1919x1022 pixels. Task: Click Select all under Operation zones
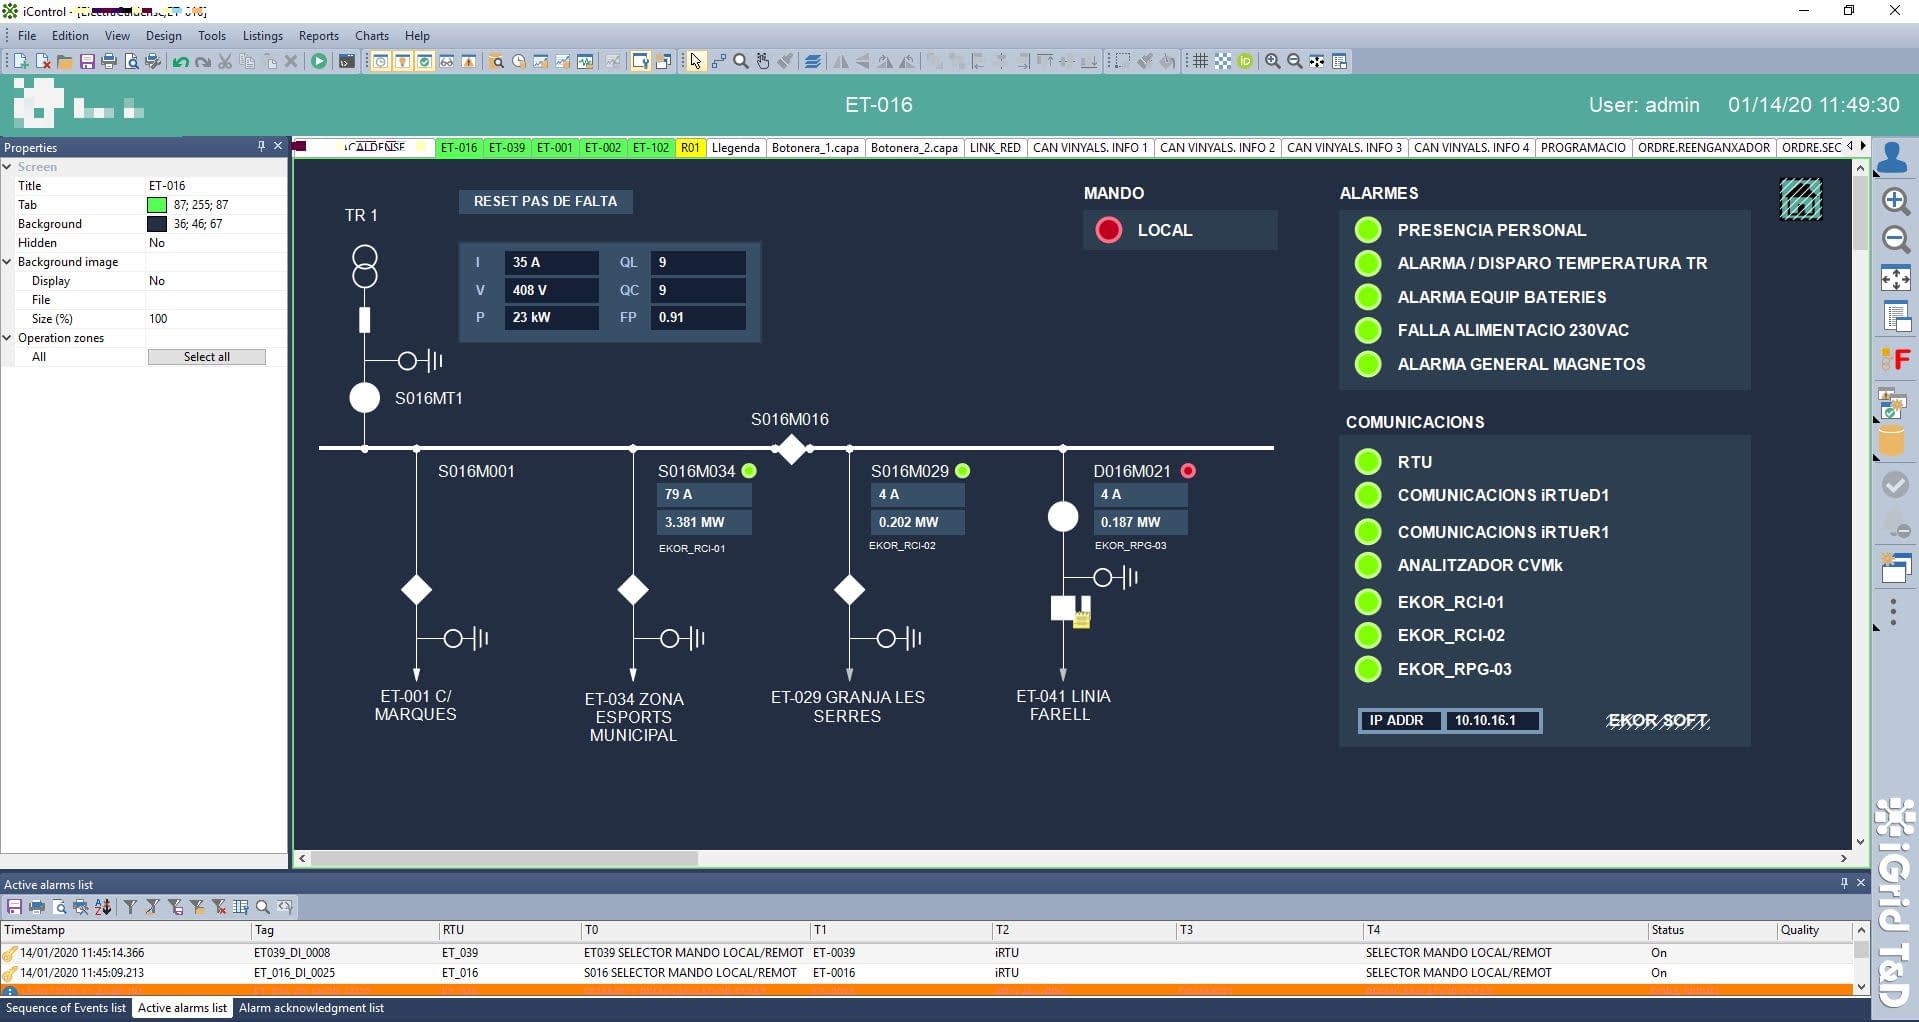pos(207,356)
